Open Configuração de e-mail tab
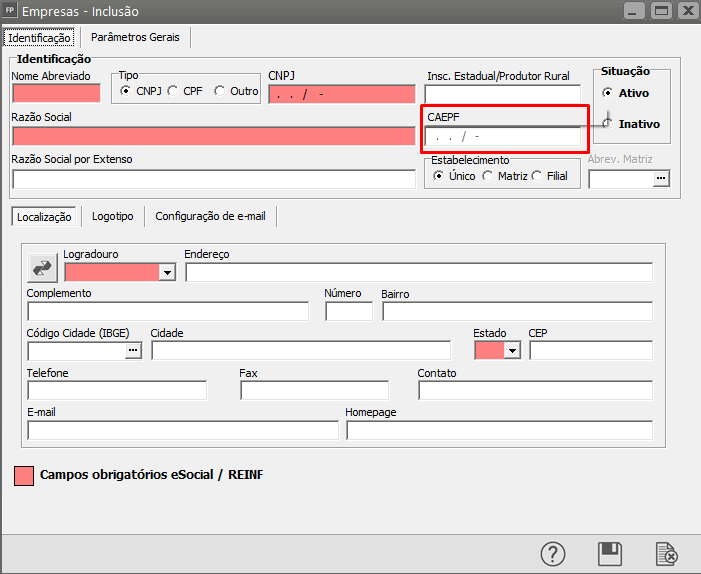Image resolution: width=701 pixels, height=574 pixels. (210, 216)
